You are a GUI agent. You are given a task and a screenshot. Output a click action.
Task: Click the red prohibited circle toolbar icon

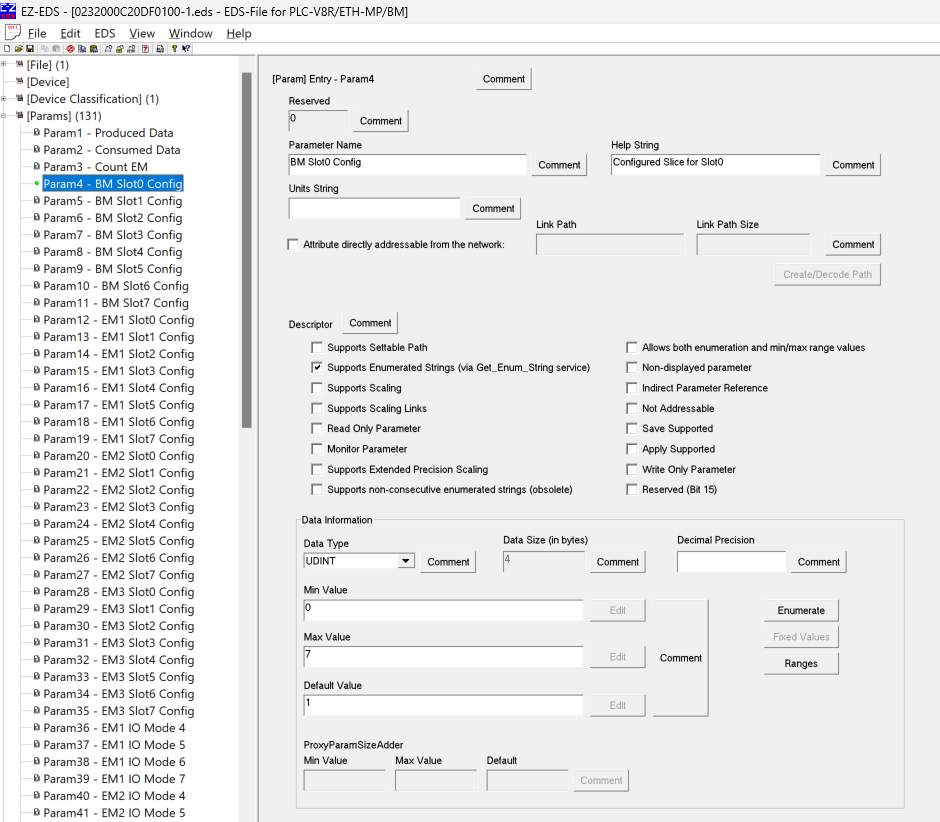click(70, 49)
